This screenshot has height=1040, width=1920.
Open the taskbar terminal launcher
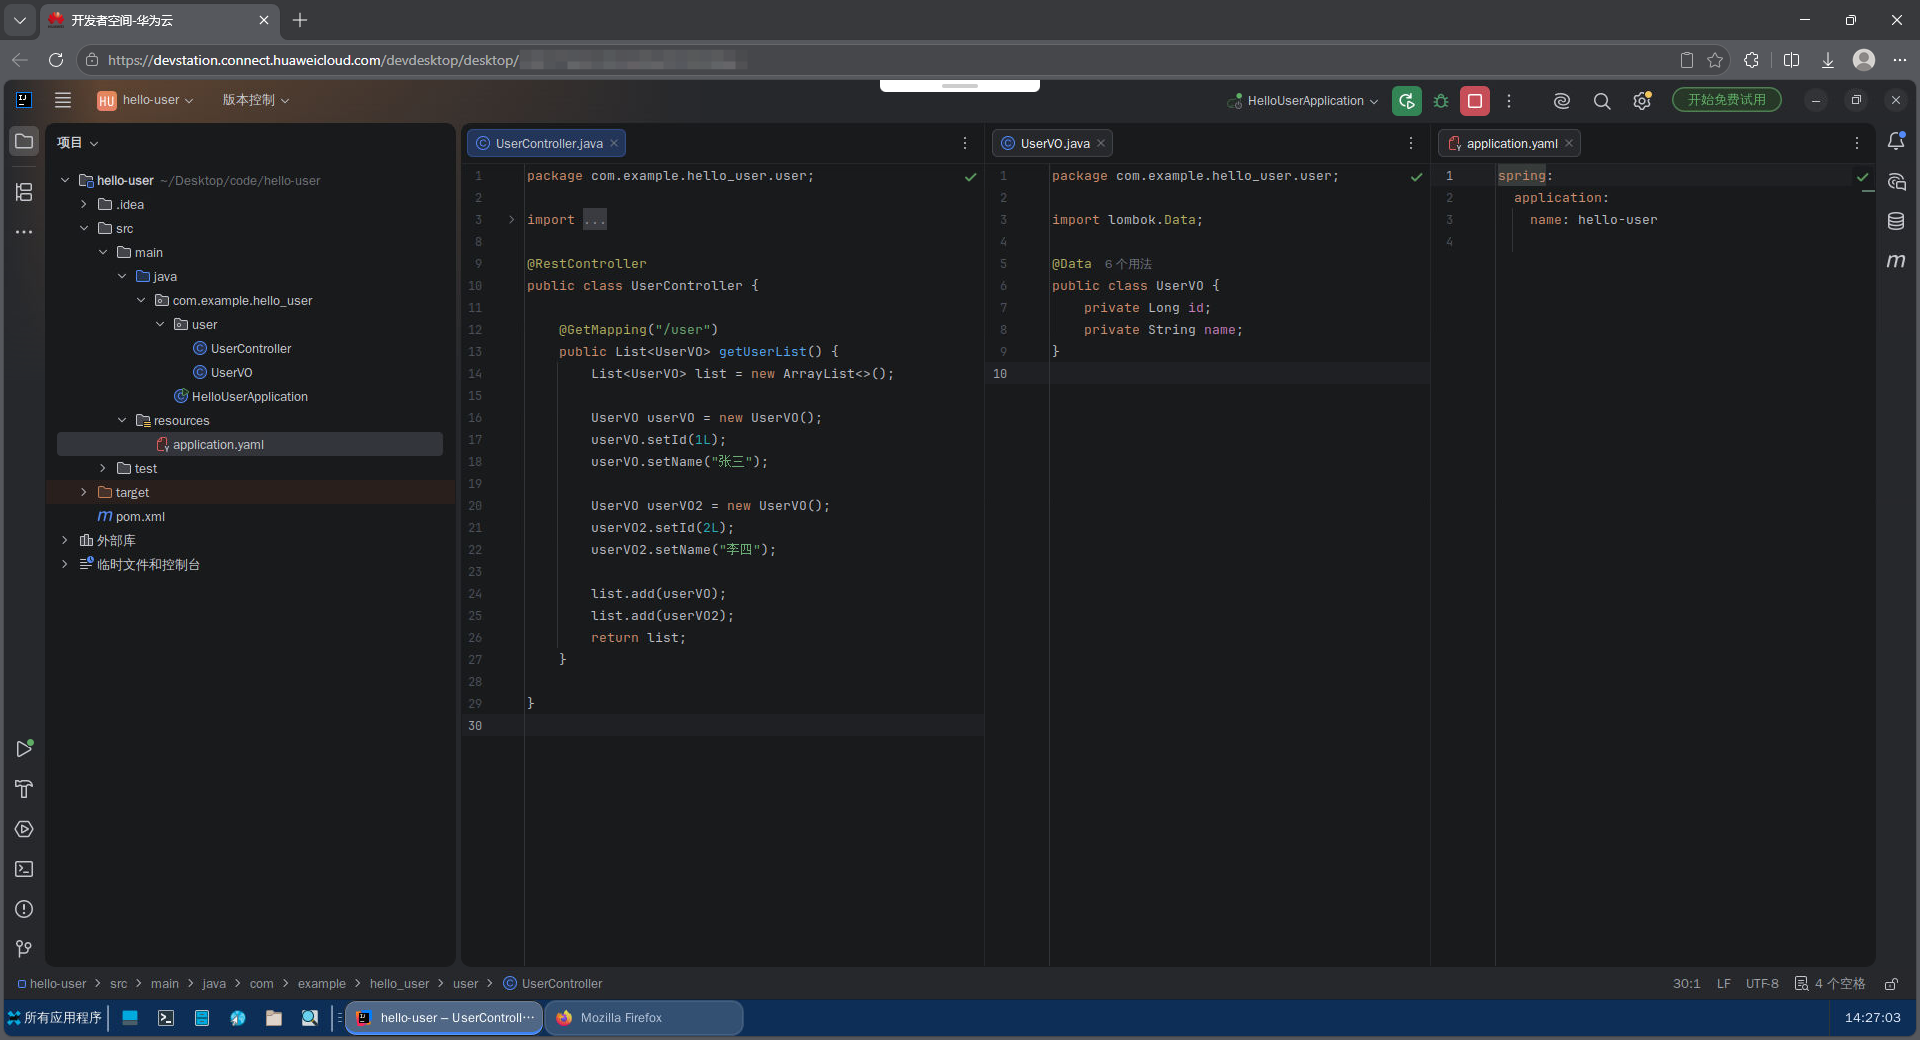166,1018
